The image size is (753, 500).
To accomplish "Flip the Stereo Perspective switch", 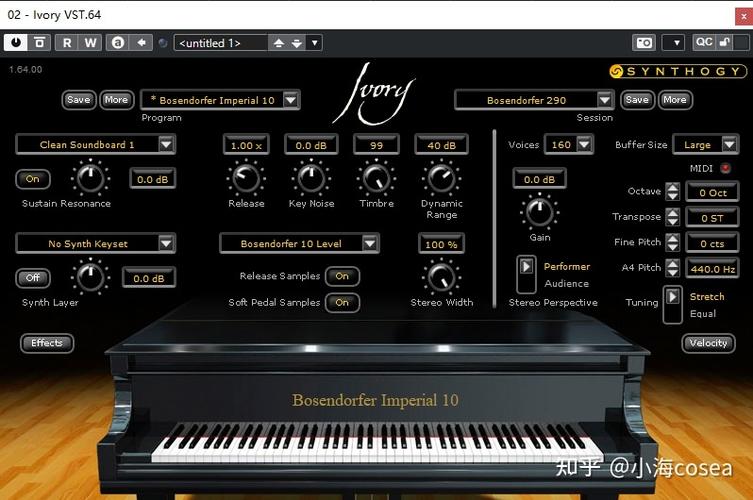I will [526, 274].
